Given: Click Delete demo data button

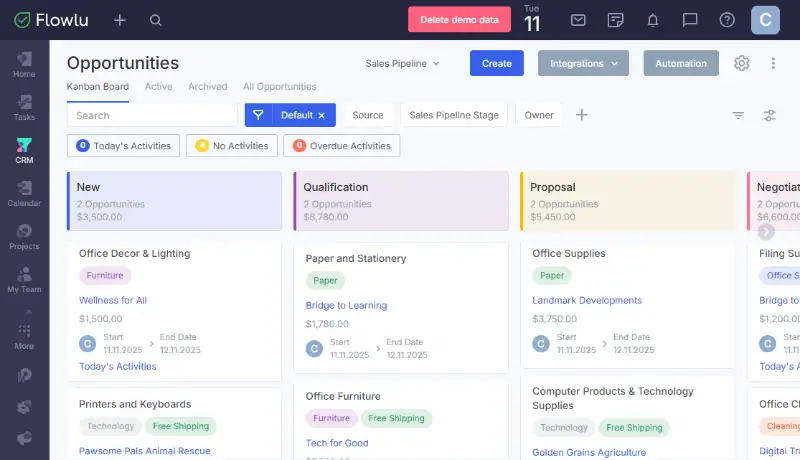Looking at the screenshot, I should 459,19.
